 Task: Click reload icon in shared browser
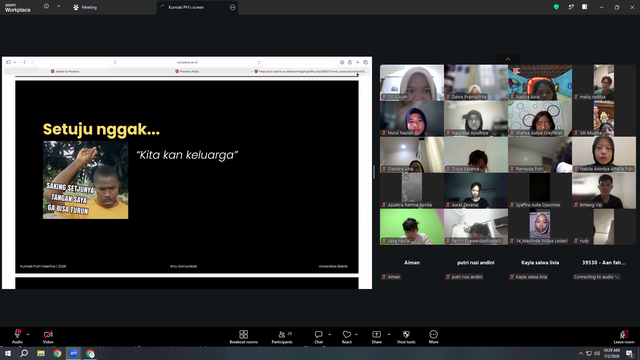259,62
